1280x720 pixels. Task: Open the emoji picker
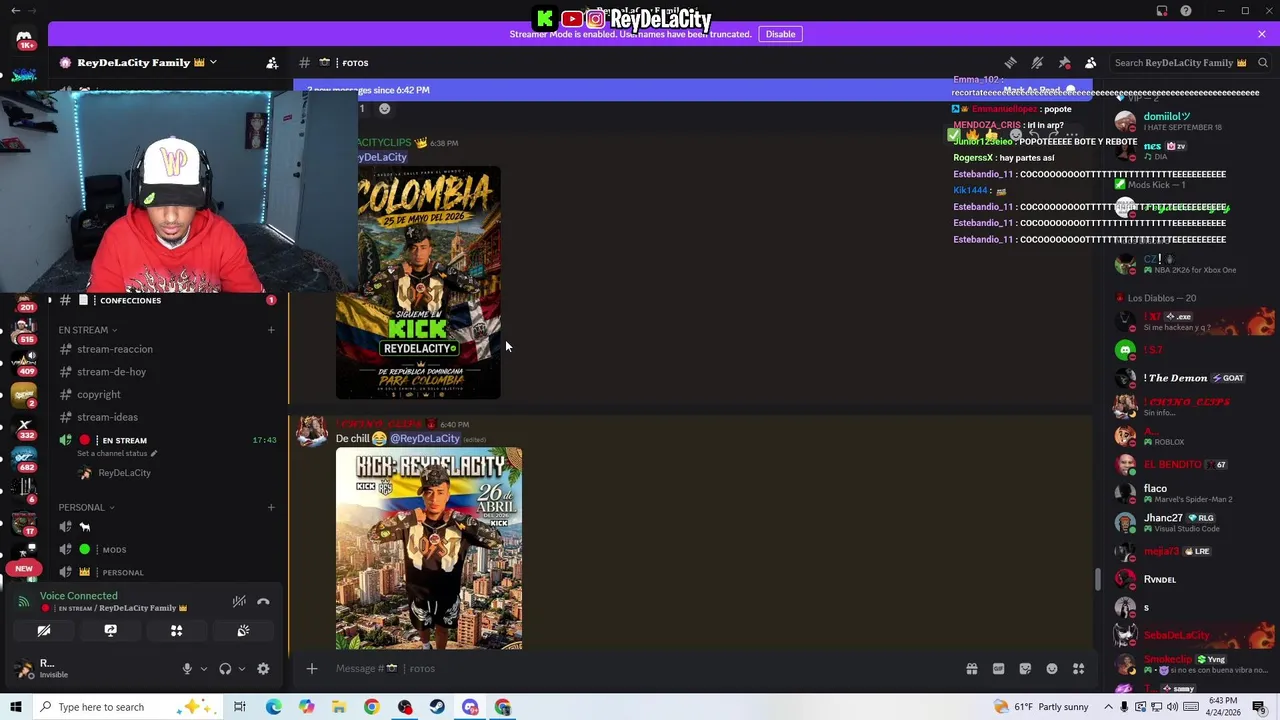pos(1052,669)
